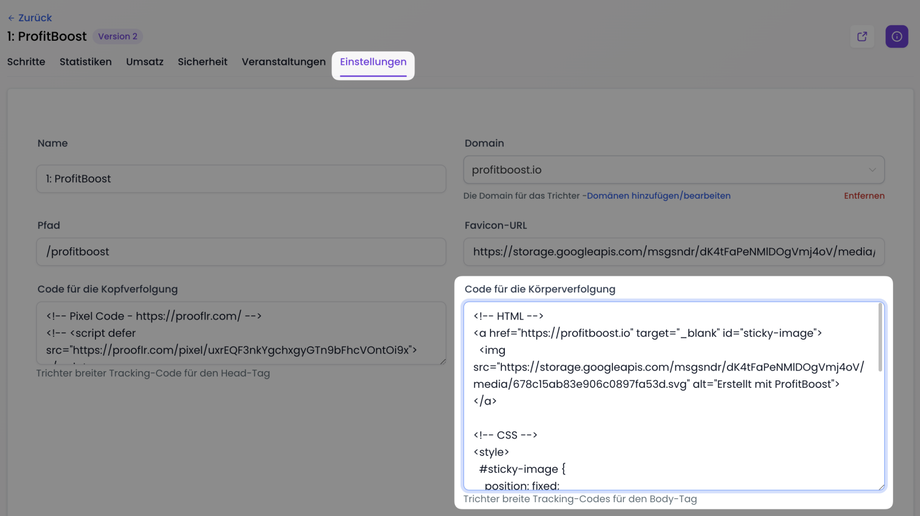Select the Sicherheit tab

(x=203, y=62)
